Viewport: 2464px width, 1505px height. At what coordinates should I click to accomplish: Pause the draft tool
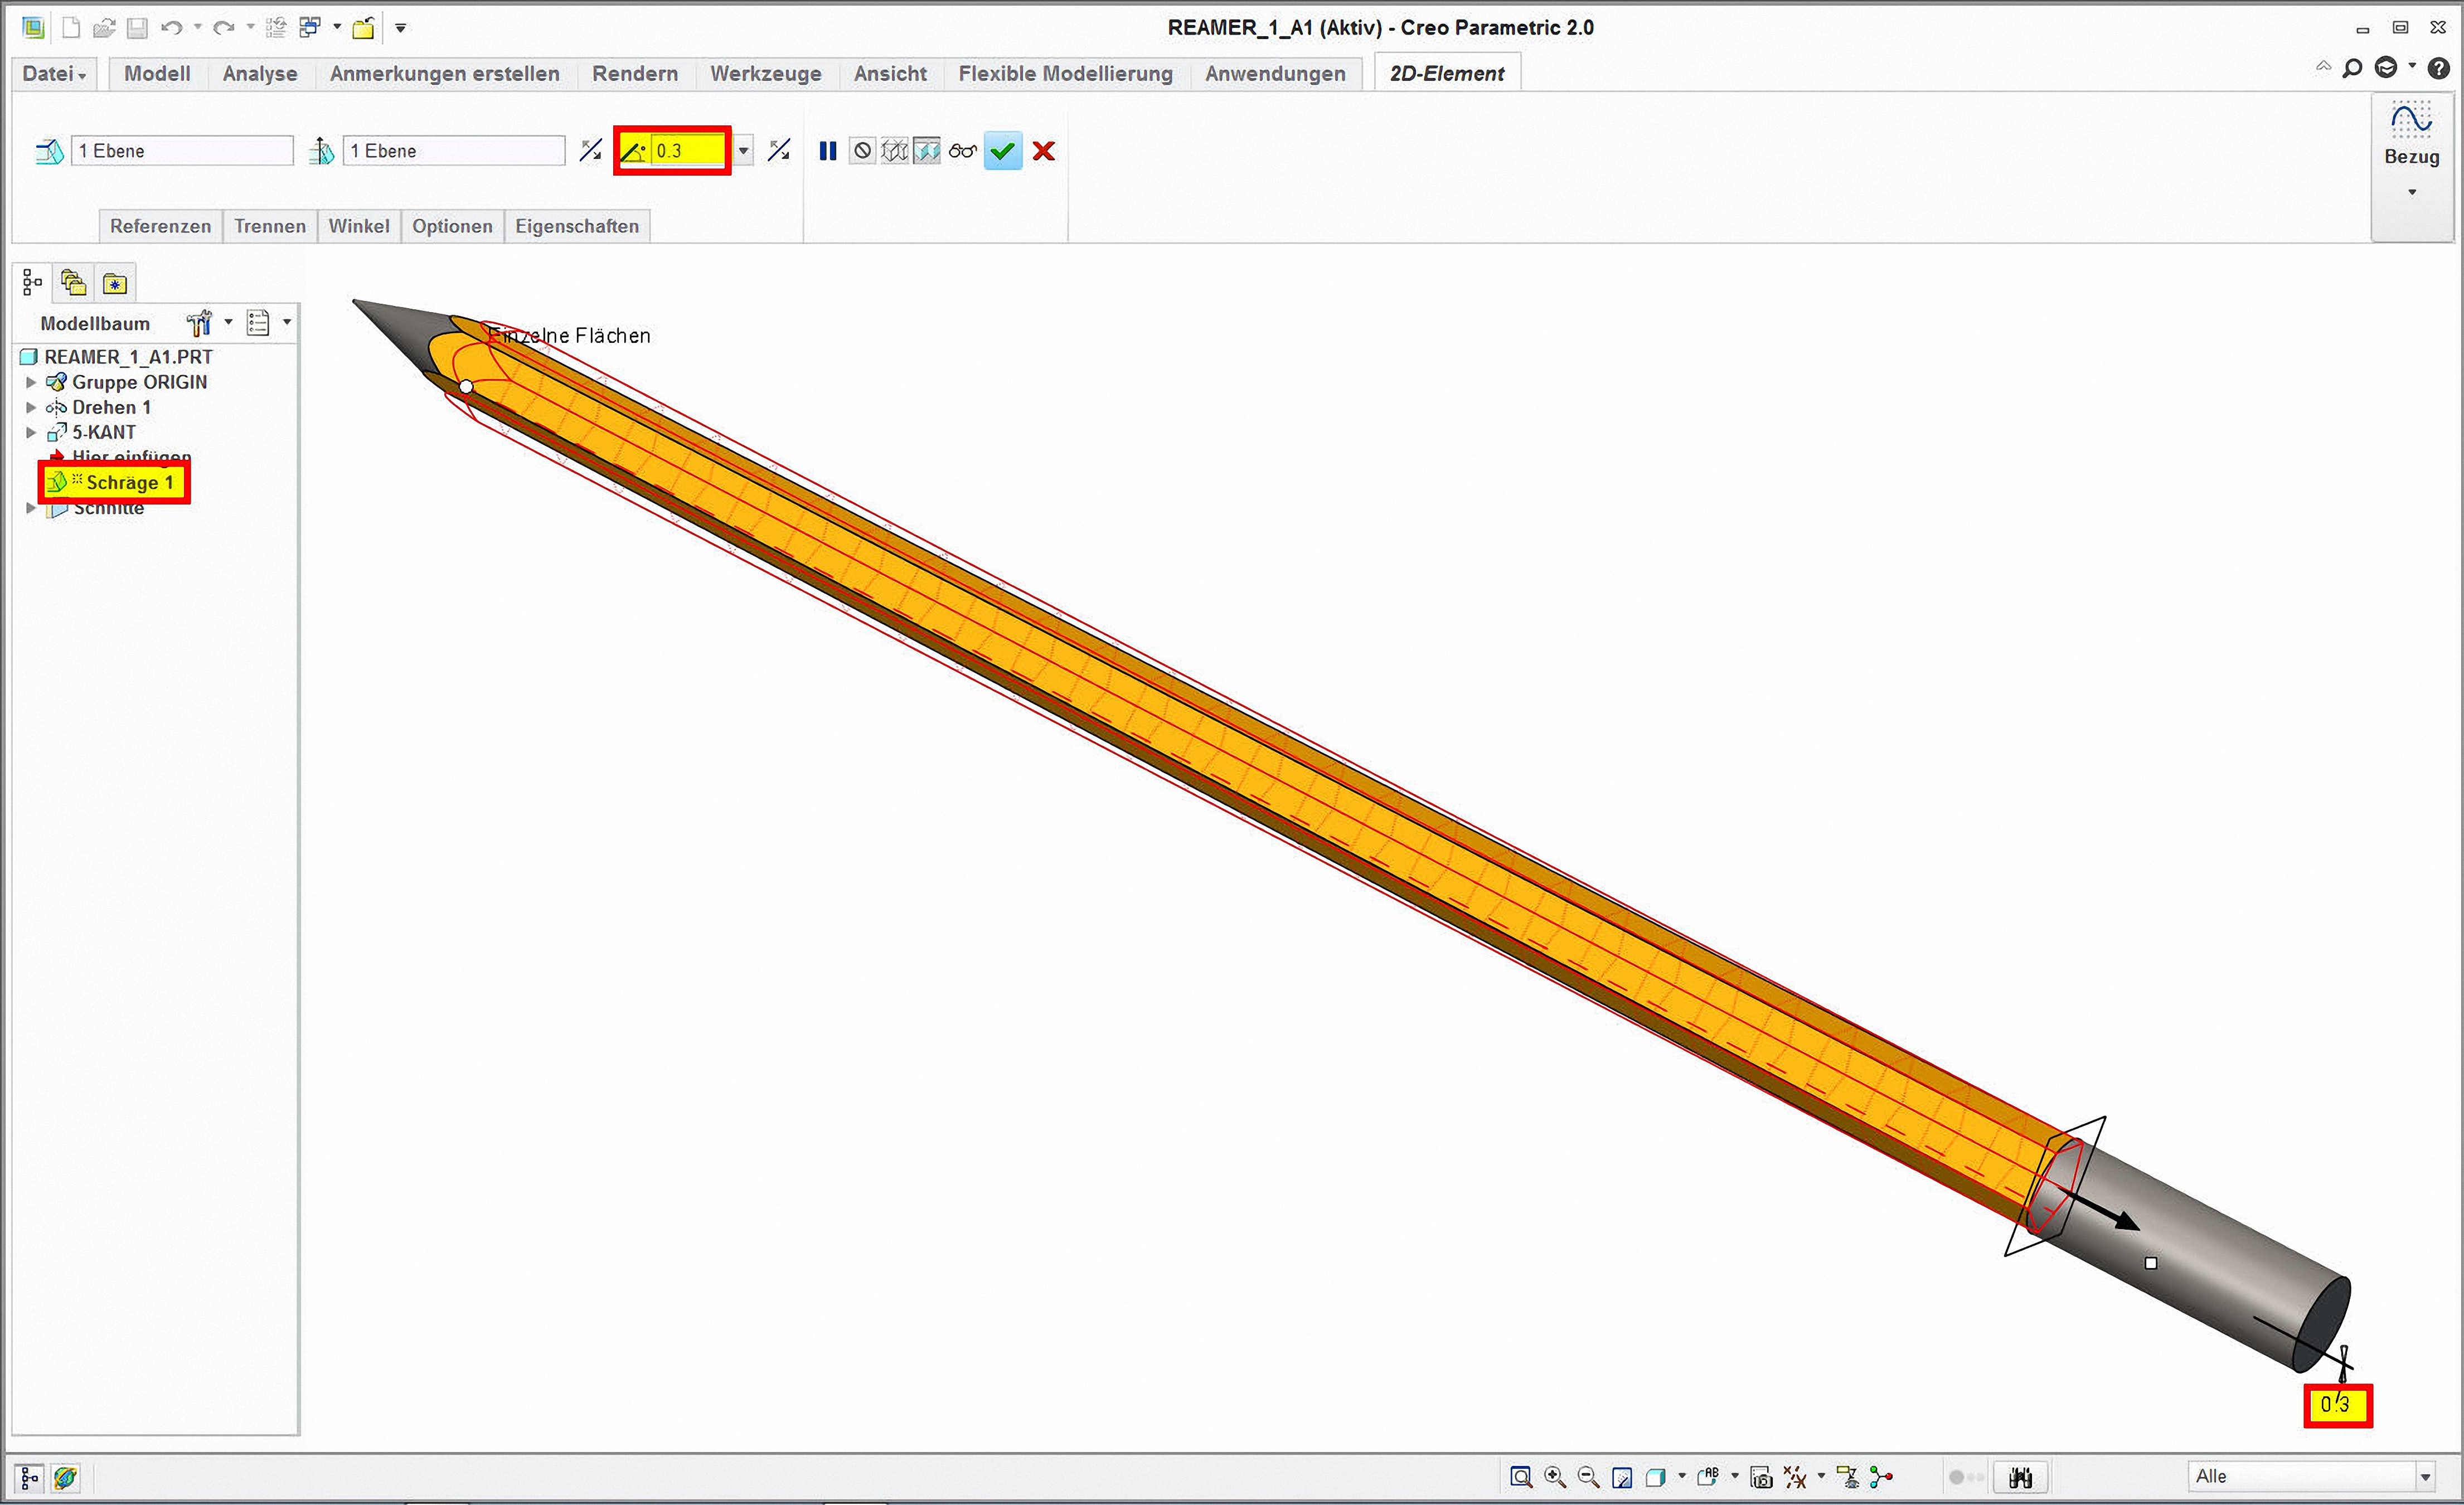[827, 151]
